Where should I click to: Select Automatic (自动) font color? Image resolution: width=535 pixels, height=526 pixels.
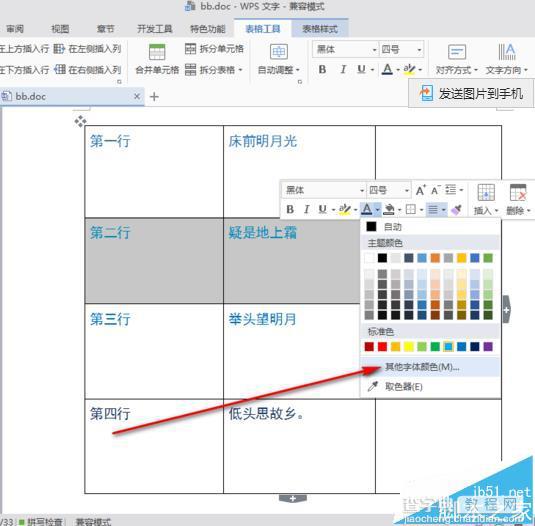[430, 227]
